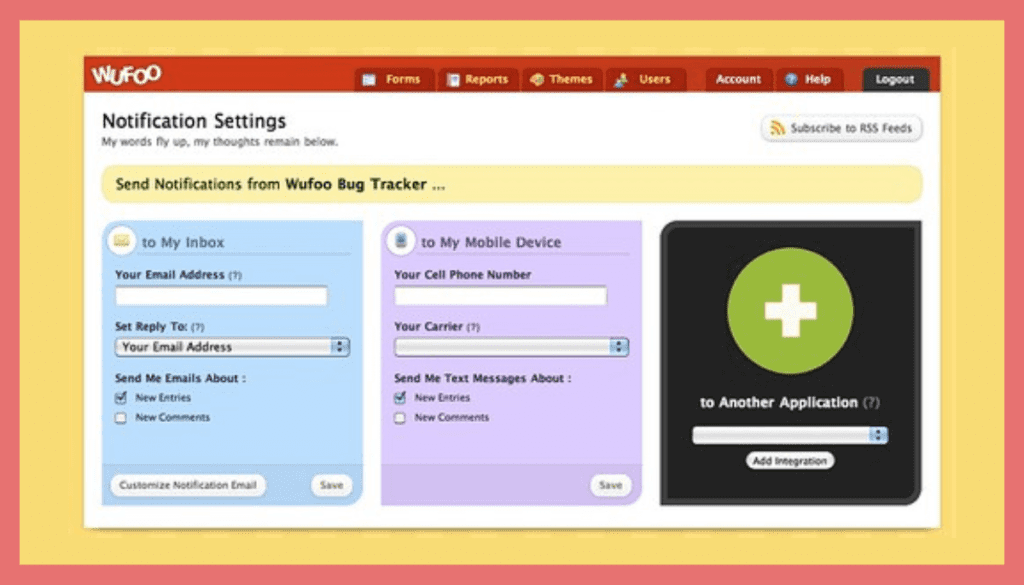Click the Wufoo logo
This screenshot has height=585, width=1024.
coord(126,74)
